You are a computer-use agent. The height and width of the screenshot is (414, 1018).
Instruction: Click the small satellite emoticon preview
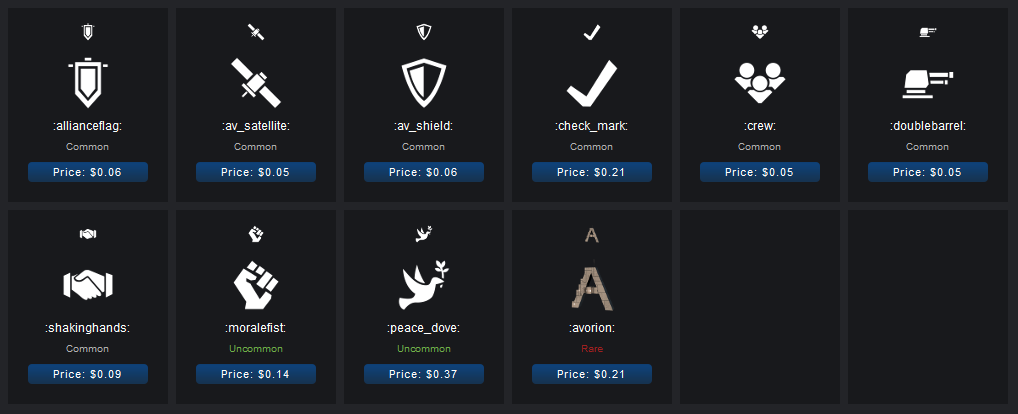(256, 33)
